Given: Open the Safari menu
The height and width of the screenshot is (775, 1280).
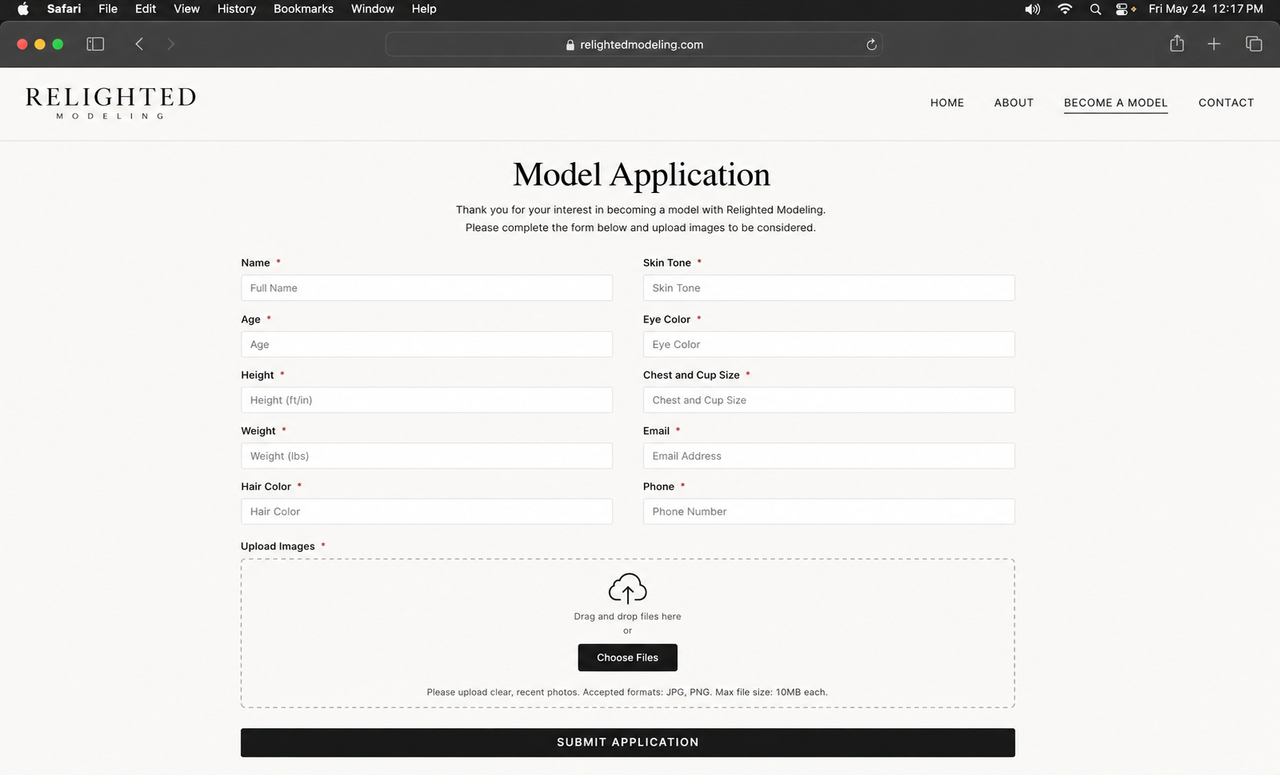Looking at the screenshot, I should [x=64, y=9].
